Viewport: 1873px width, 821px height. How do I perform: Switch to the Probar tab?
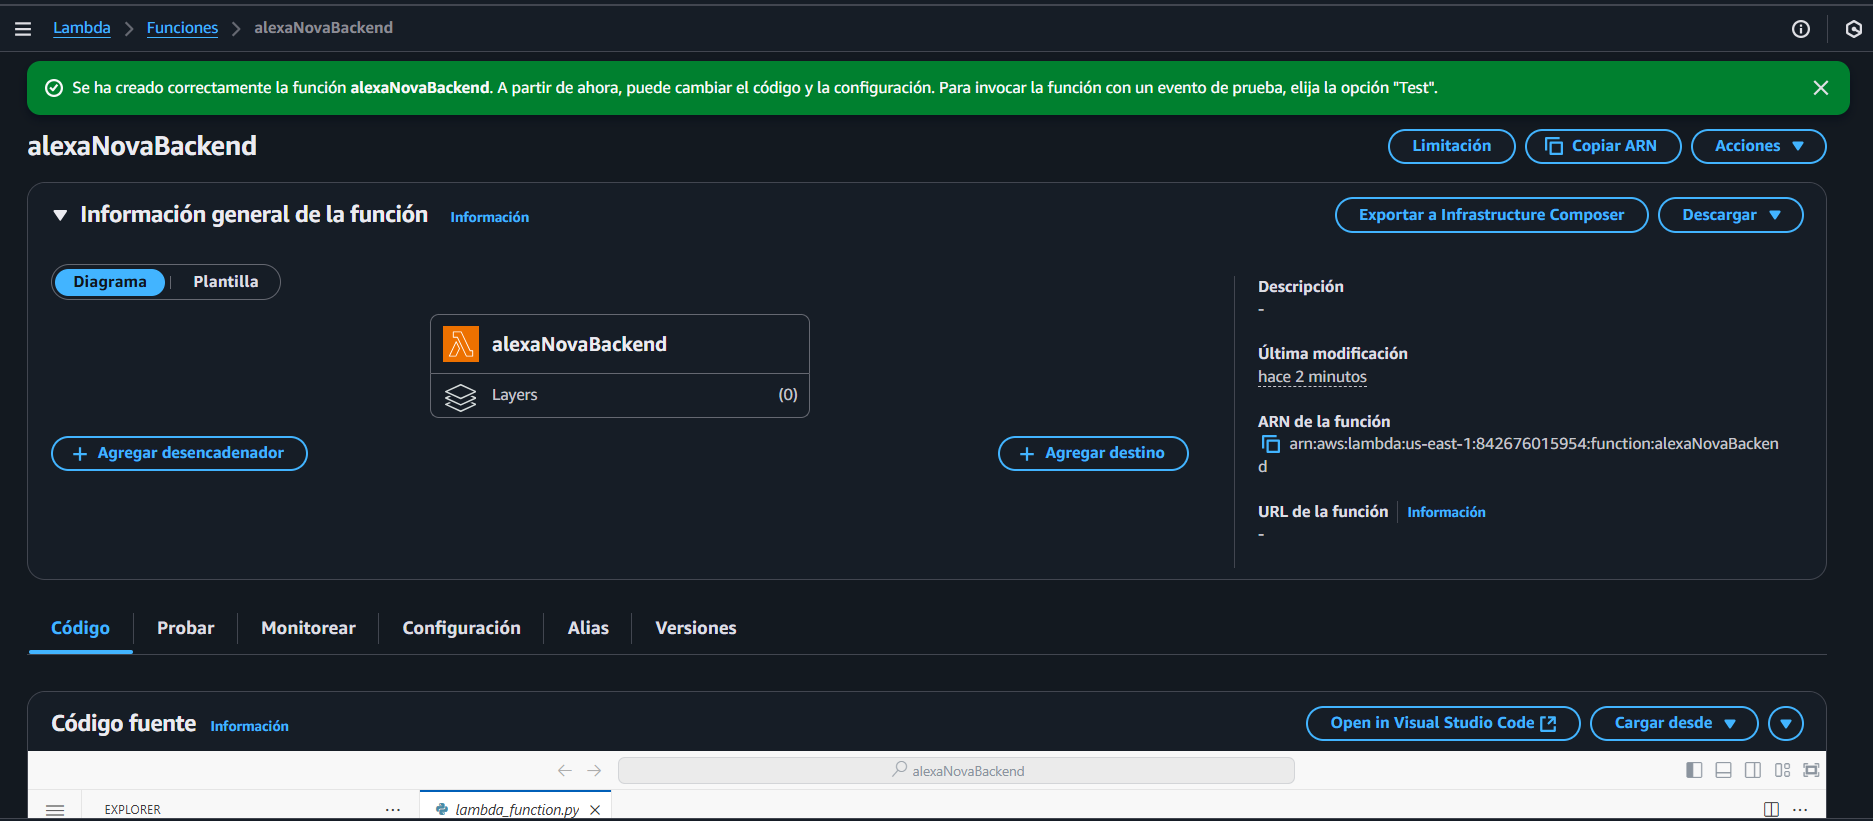(185, 628)
